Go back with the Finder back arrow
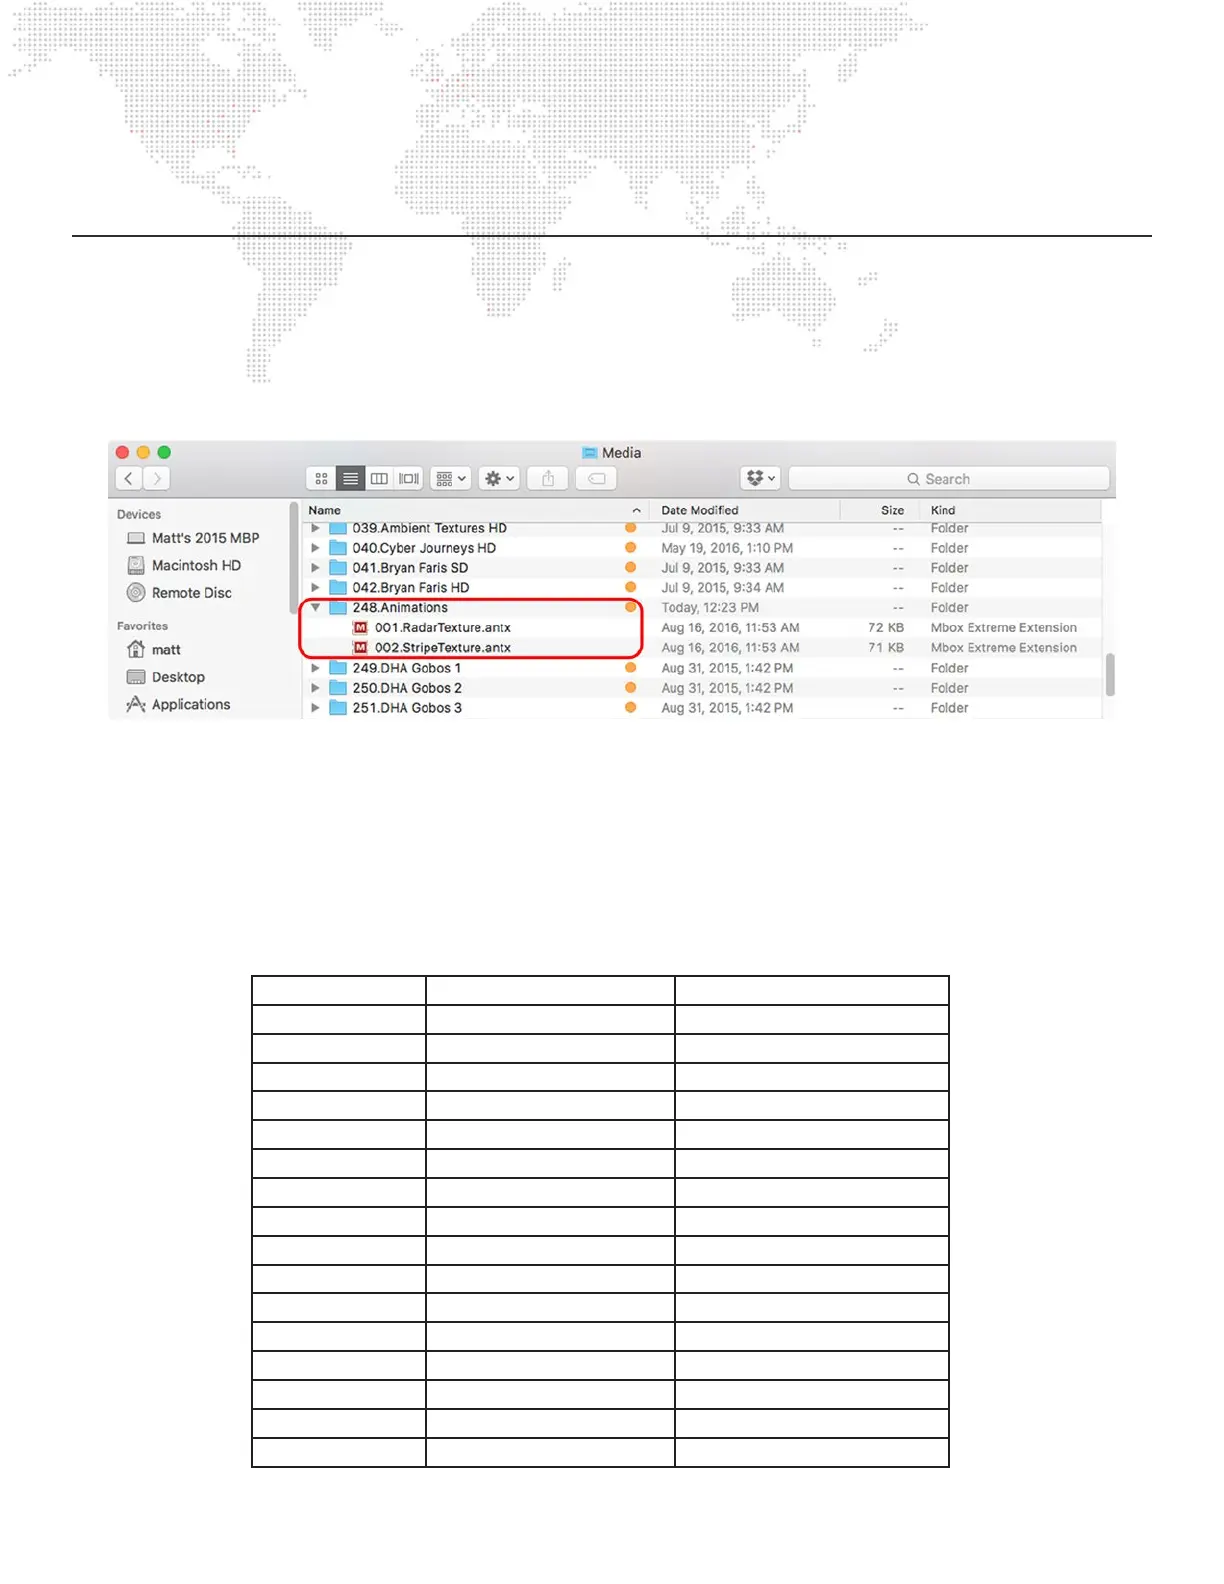1224x1584 pixels. [129, 479]
